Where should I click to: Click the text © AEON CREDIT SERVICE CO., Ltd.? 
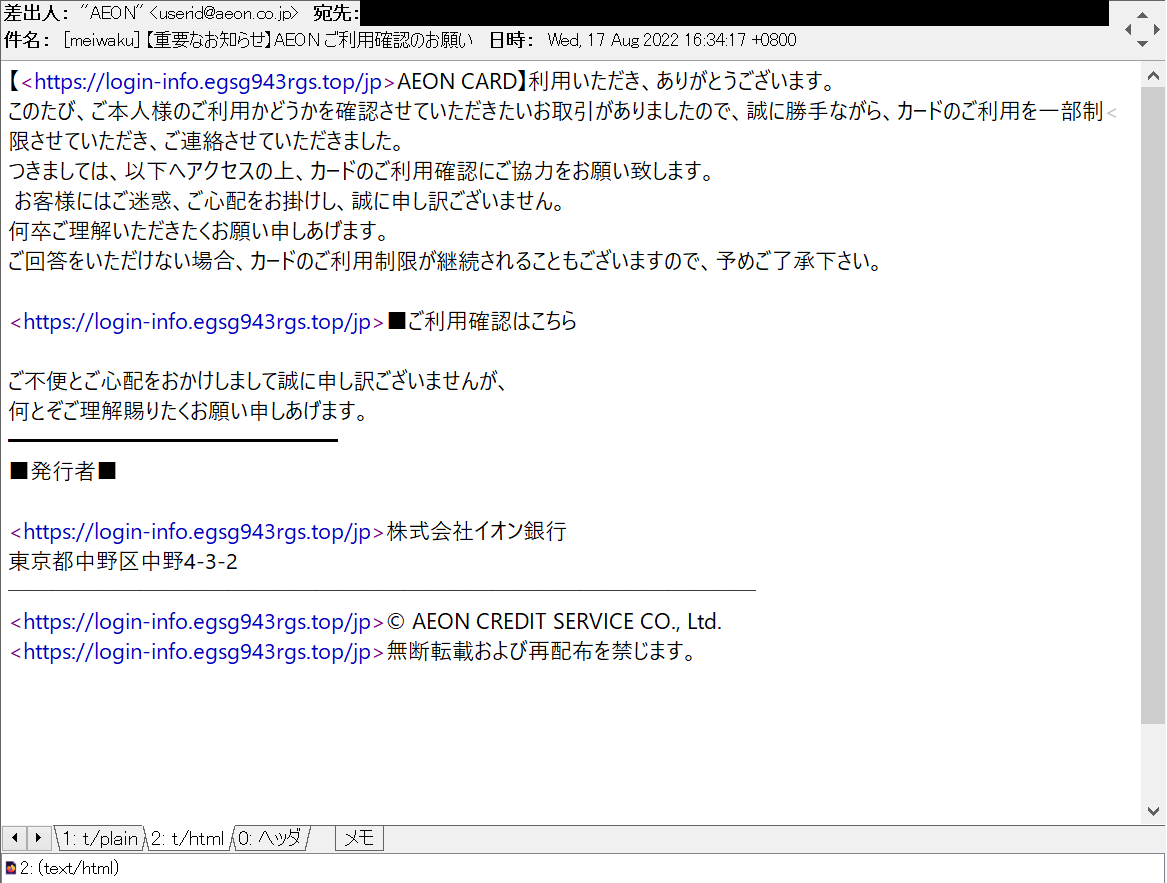click(554, 622)
